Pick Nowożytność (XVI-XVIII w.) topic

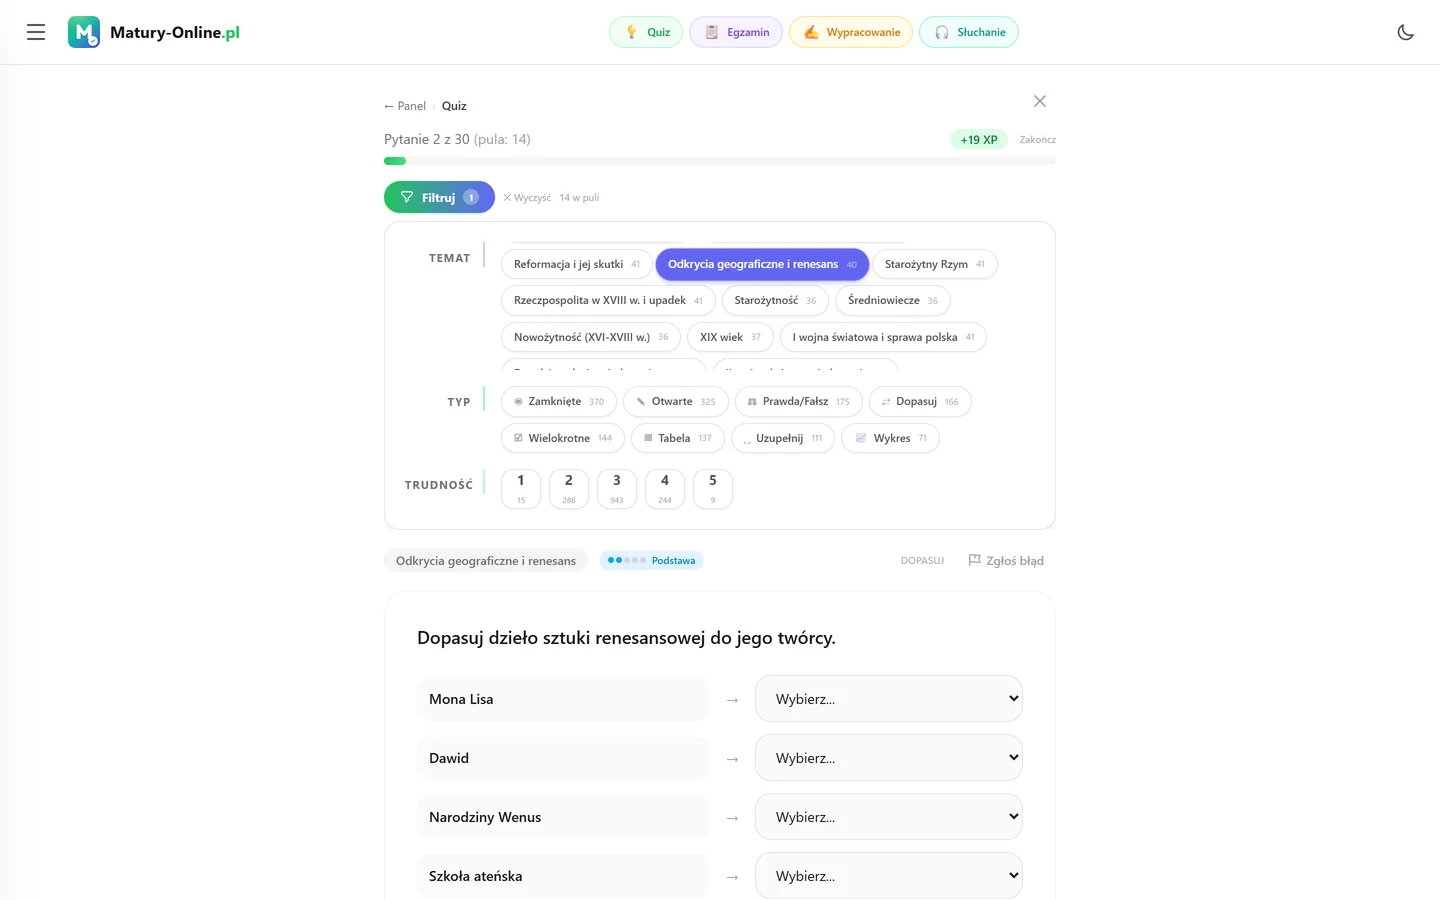591,337
